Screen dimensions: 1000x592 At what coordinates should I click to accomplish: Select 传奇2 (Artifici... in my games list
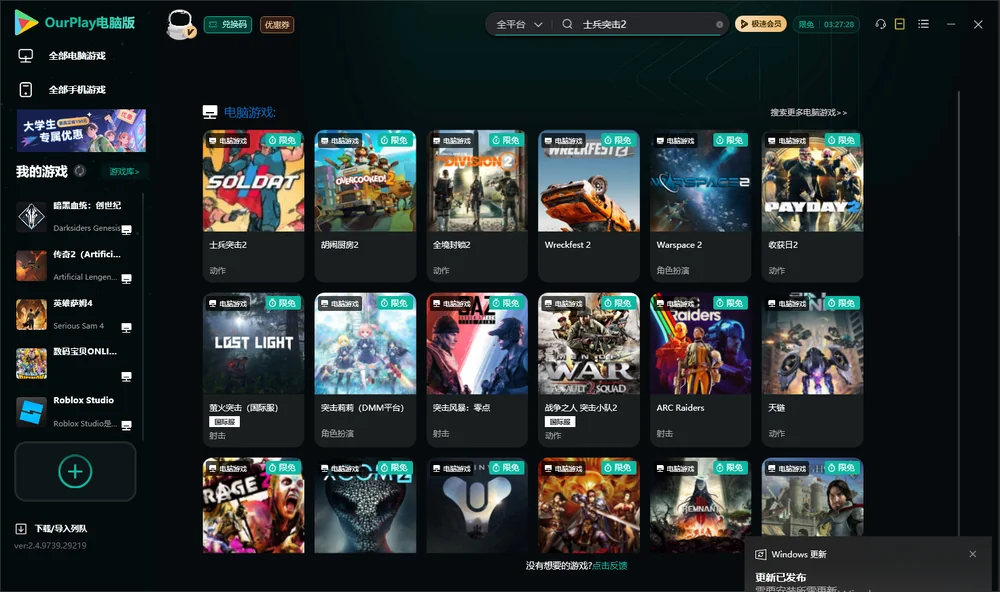click(77, 265)
